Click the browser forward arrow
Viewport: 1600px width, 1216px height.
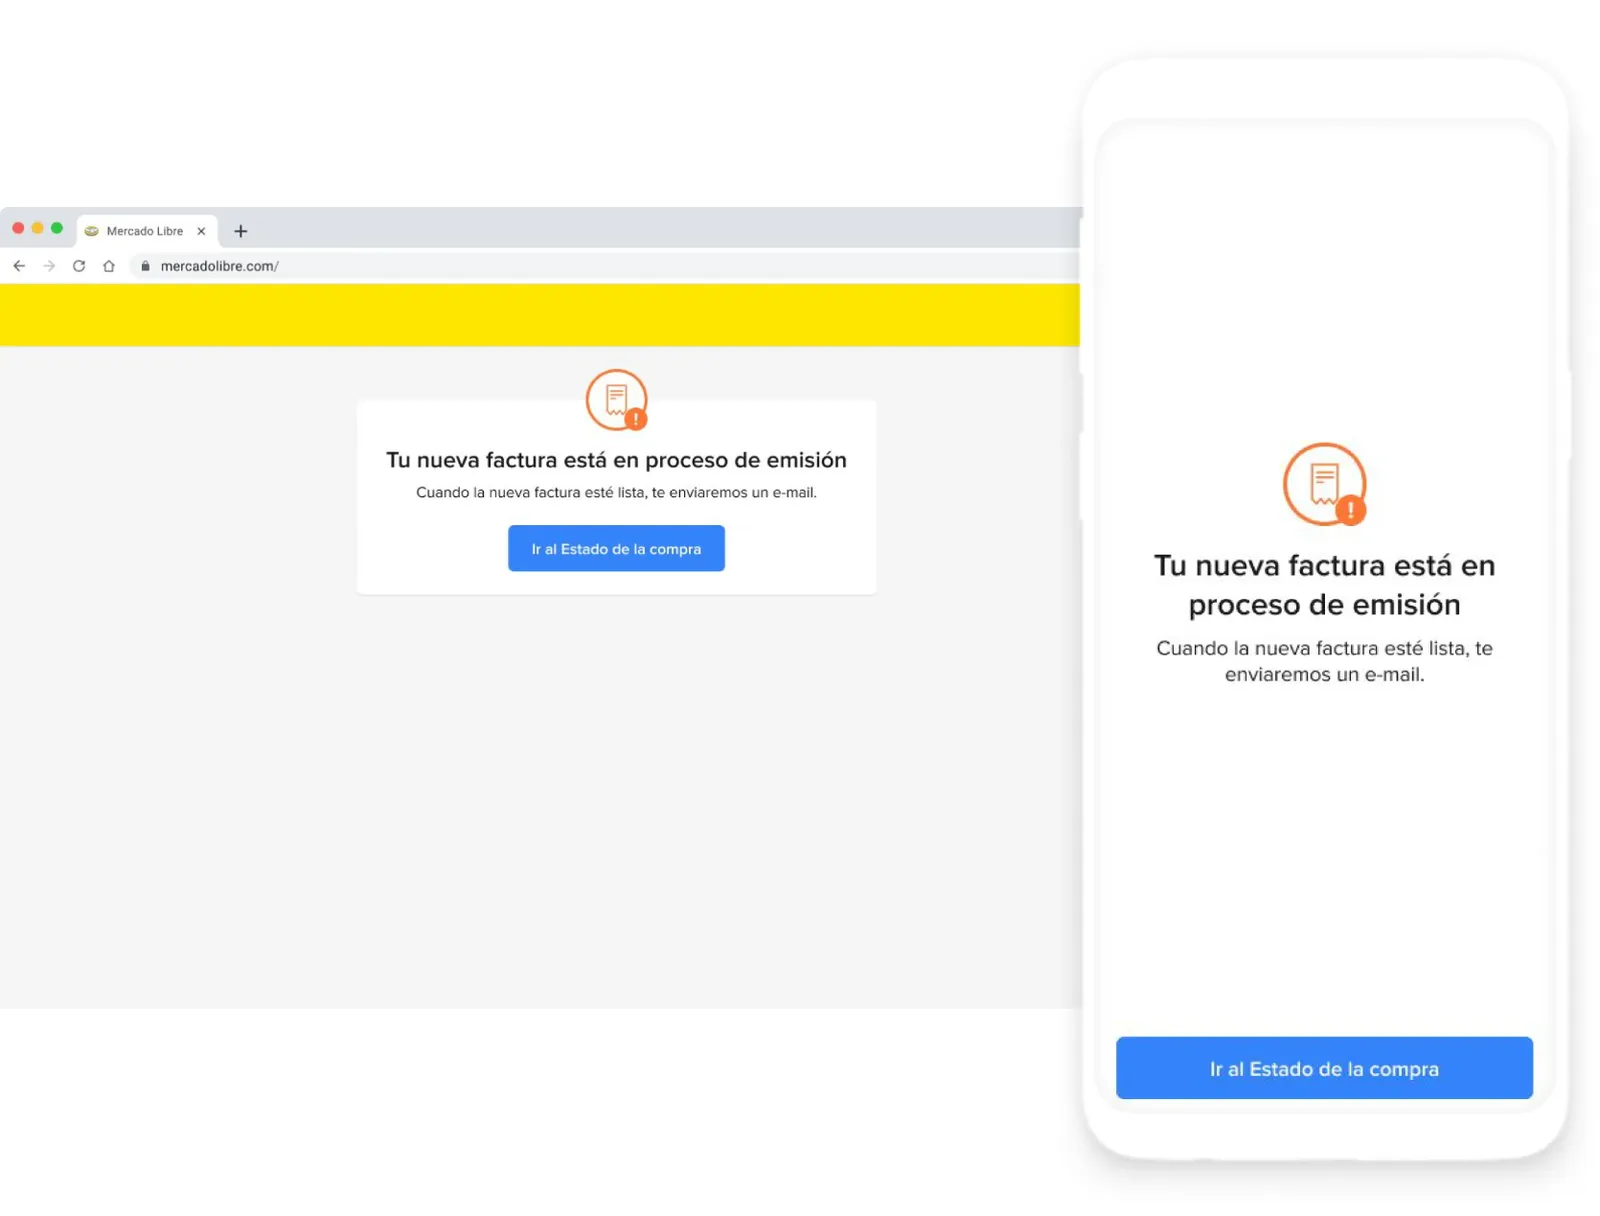(x=49, y=266)
